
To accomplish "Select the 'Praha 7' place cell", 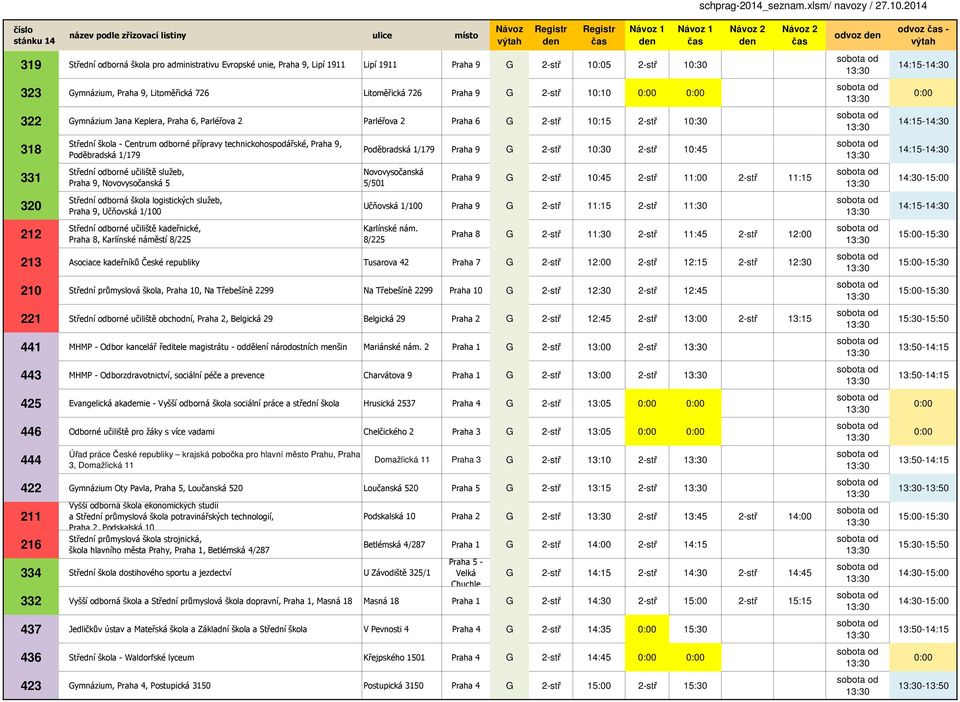I will (466, 262).
